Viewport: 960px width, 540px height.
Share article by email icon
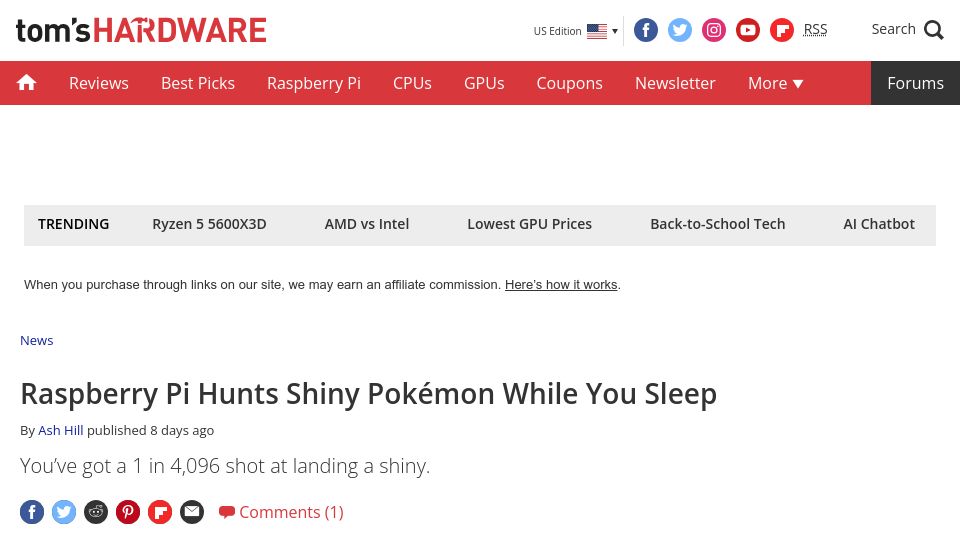click(x=192, y=512)
